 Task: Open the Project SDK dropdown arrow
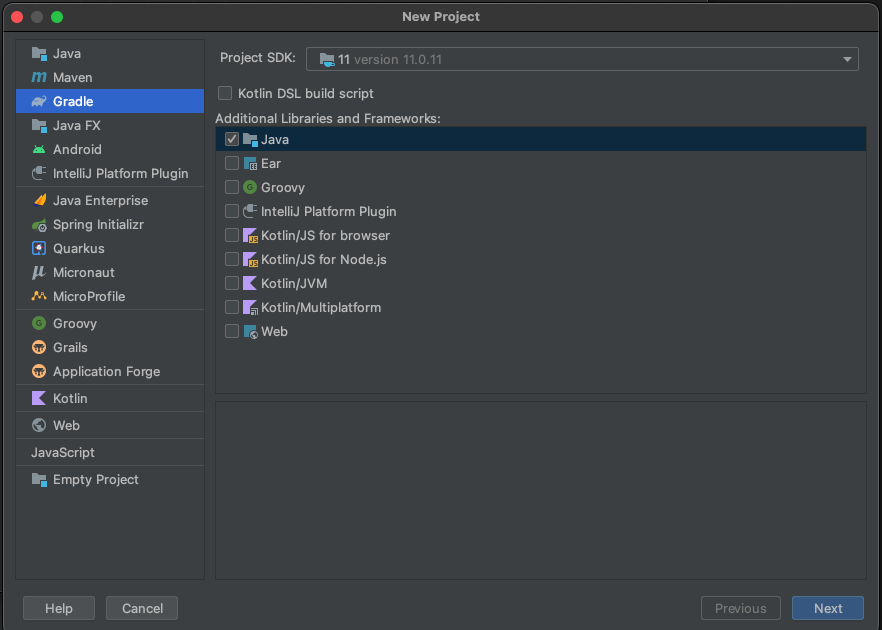pos(847,60)
